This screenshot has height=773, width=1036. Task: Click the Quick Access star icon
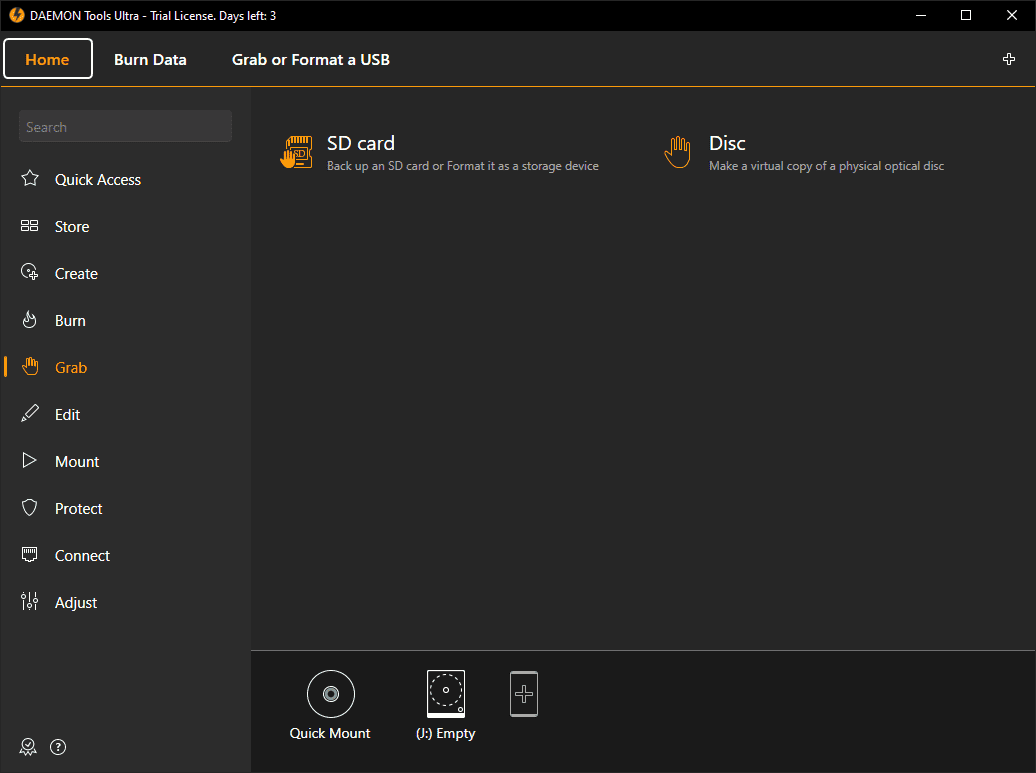pyautogui.click(x=30, y=178)
